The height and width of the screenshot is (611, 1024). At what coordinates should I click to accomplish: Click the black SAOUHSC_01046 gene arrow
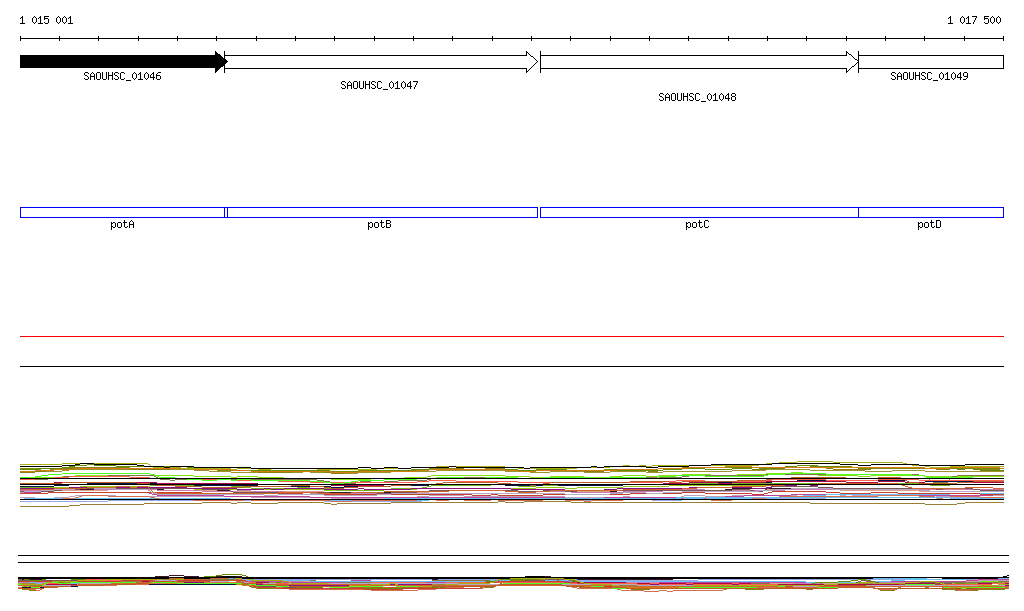click(x=122, y=62)
